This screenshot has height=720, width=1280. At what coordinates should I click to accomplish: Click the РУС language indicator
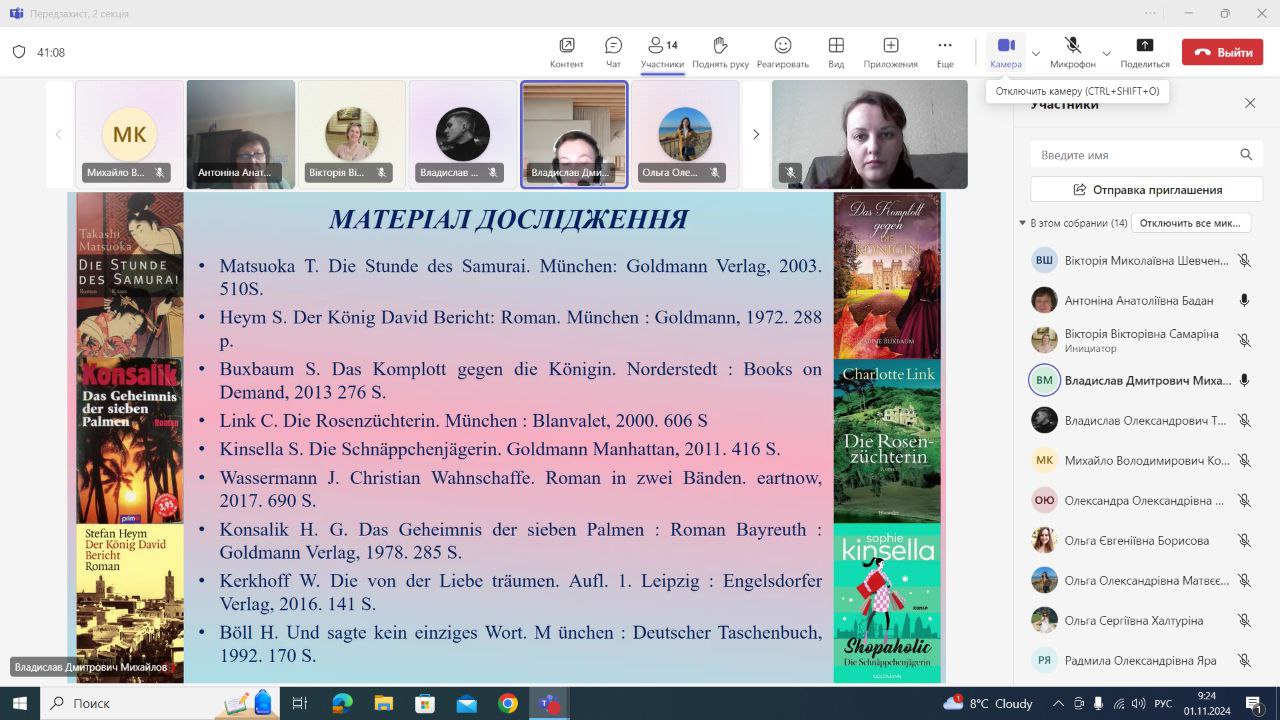[1163, 703]
